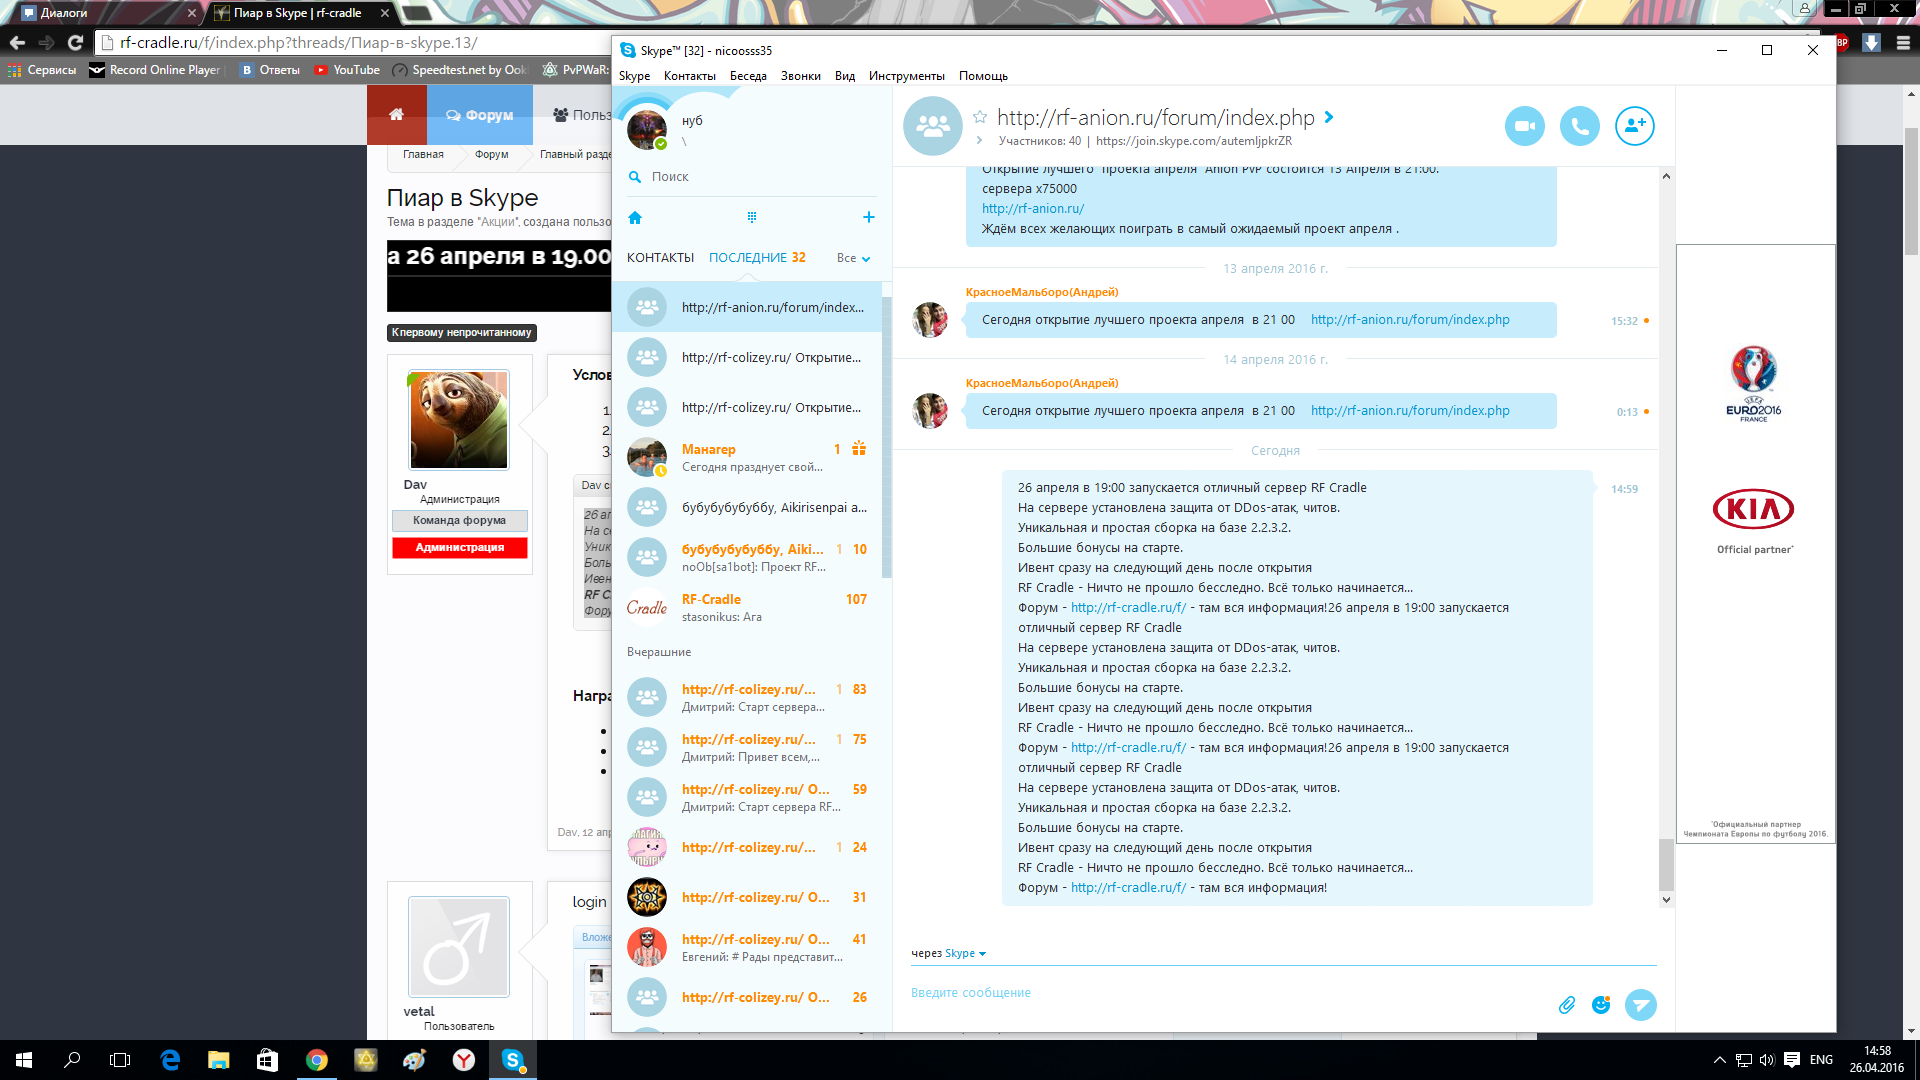Open the Skype dial pad icon

click(x=752, y=217)
